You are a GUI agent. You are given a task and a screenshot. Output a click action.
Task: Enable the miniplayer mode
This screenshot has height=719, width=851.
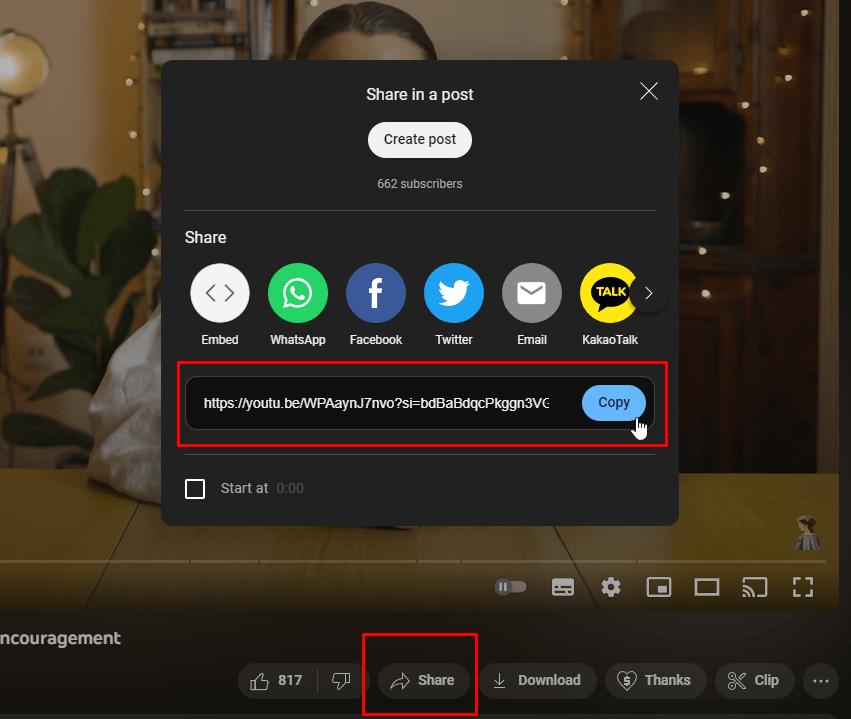pyautogui.click(x=659, y=587)
